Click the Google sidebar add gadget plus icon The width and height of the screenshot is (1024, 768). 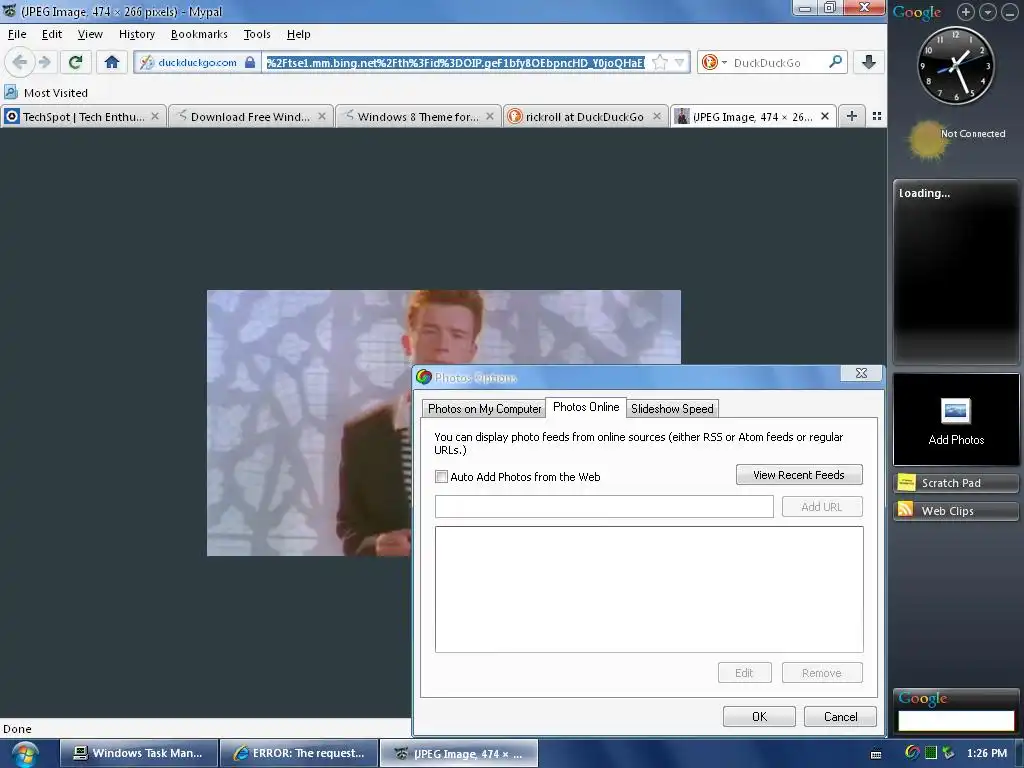pyautogui.click(x=966, y=12)
